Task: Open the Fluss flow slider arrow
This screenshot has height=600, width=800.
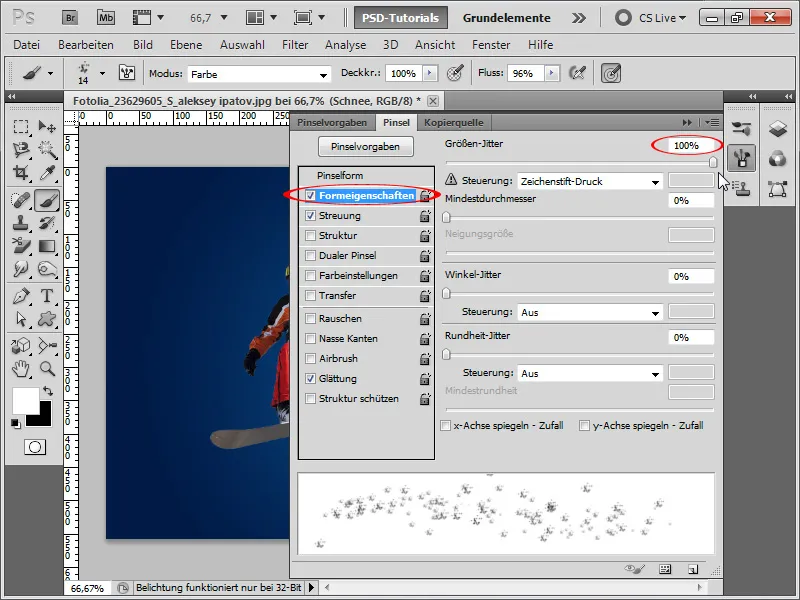Action: coord(552,73)
